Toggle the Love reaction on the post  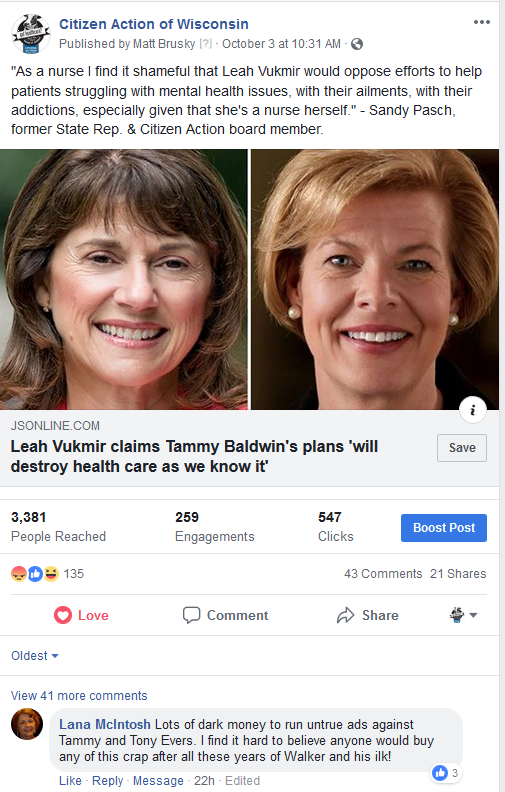coord(81,615)
